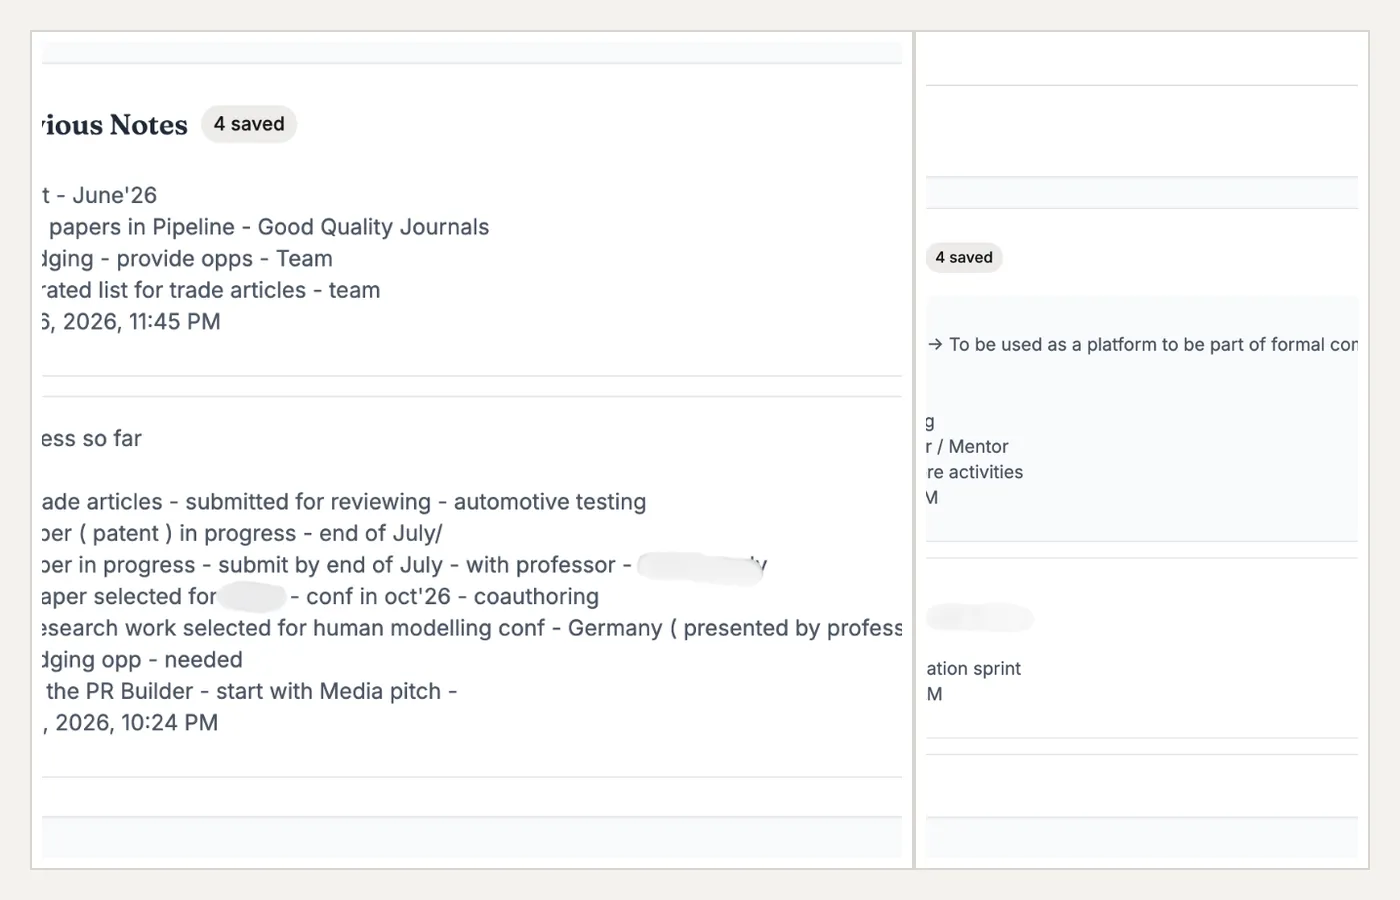Select the 11:45 PM note timestamp
Image resolution: width=1400 pixels, height=900 pixels.
tap(131, 322)
